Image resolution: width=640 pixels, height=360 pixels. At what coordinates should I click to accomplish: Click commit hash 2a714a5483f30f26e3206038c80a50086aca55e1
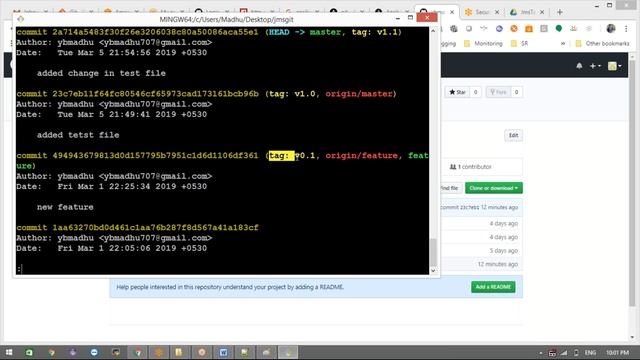[x=155, y=32]
